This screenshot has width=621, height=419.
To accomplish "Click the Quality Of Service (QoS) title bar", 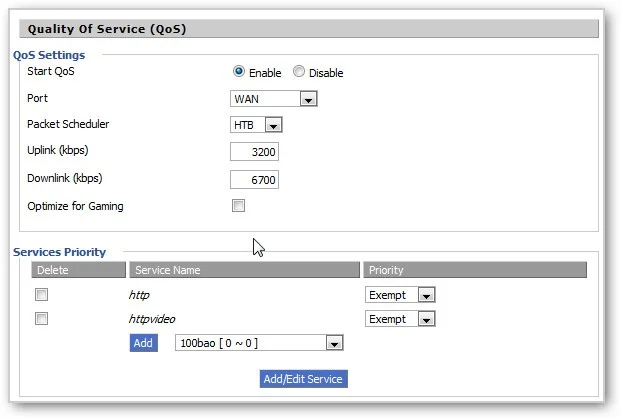I will (x=309, y=29).
